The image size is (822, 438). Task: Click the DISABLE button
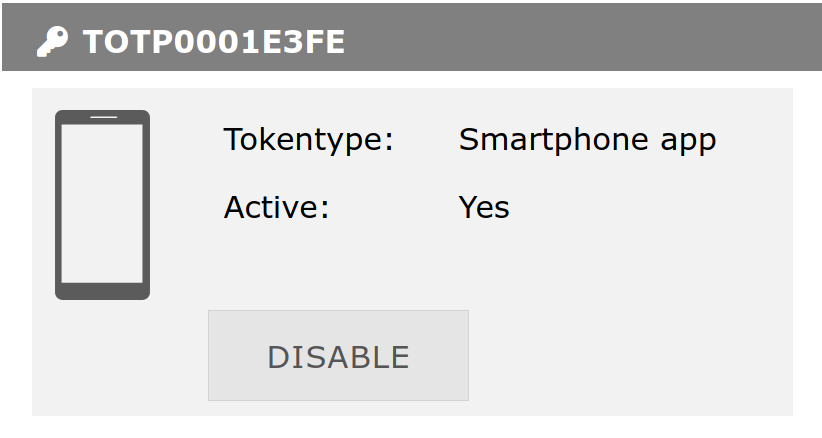[338, 356]
